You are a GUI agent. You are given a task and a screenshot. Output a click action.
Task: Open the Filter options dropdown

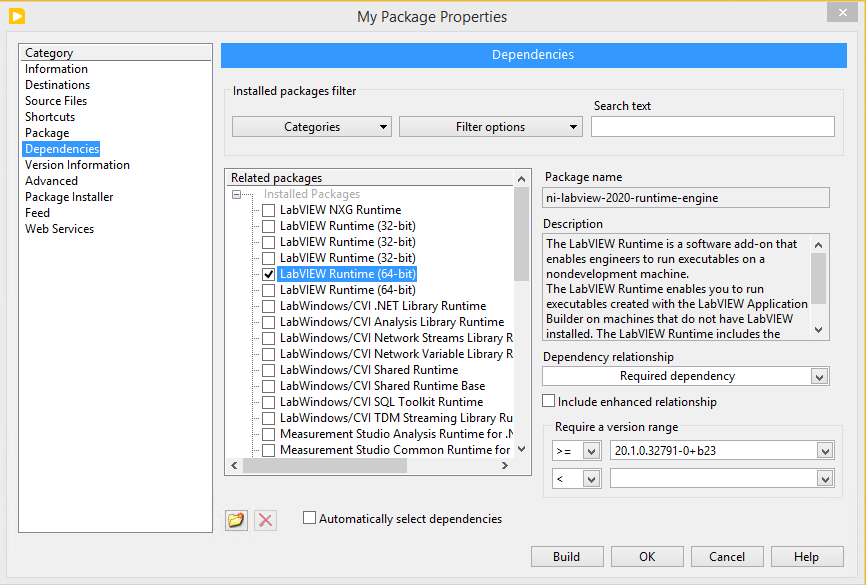coord(490,126)
